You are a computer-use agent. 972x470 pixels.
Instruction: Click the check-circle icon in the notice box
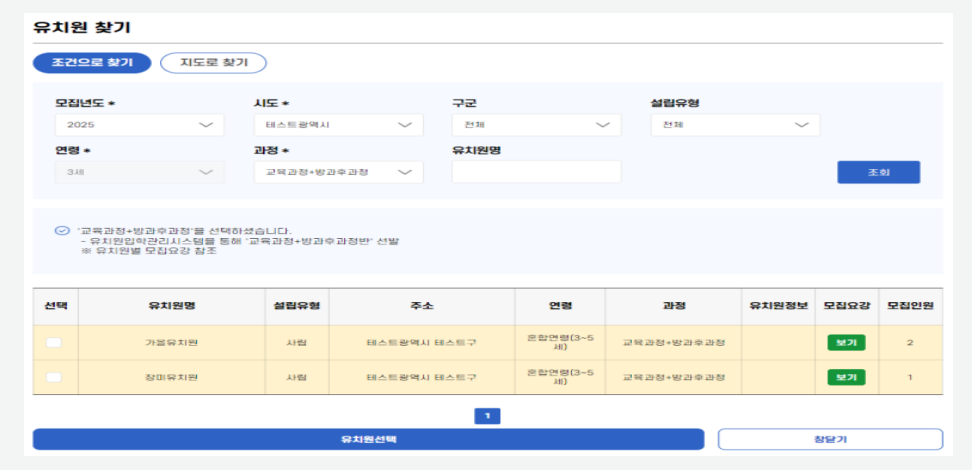tap(61, 231)
